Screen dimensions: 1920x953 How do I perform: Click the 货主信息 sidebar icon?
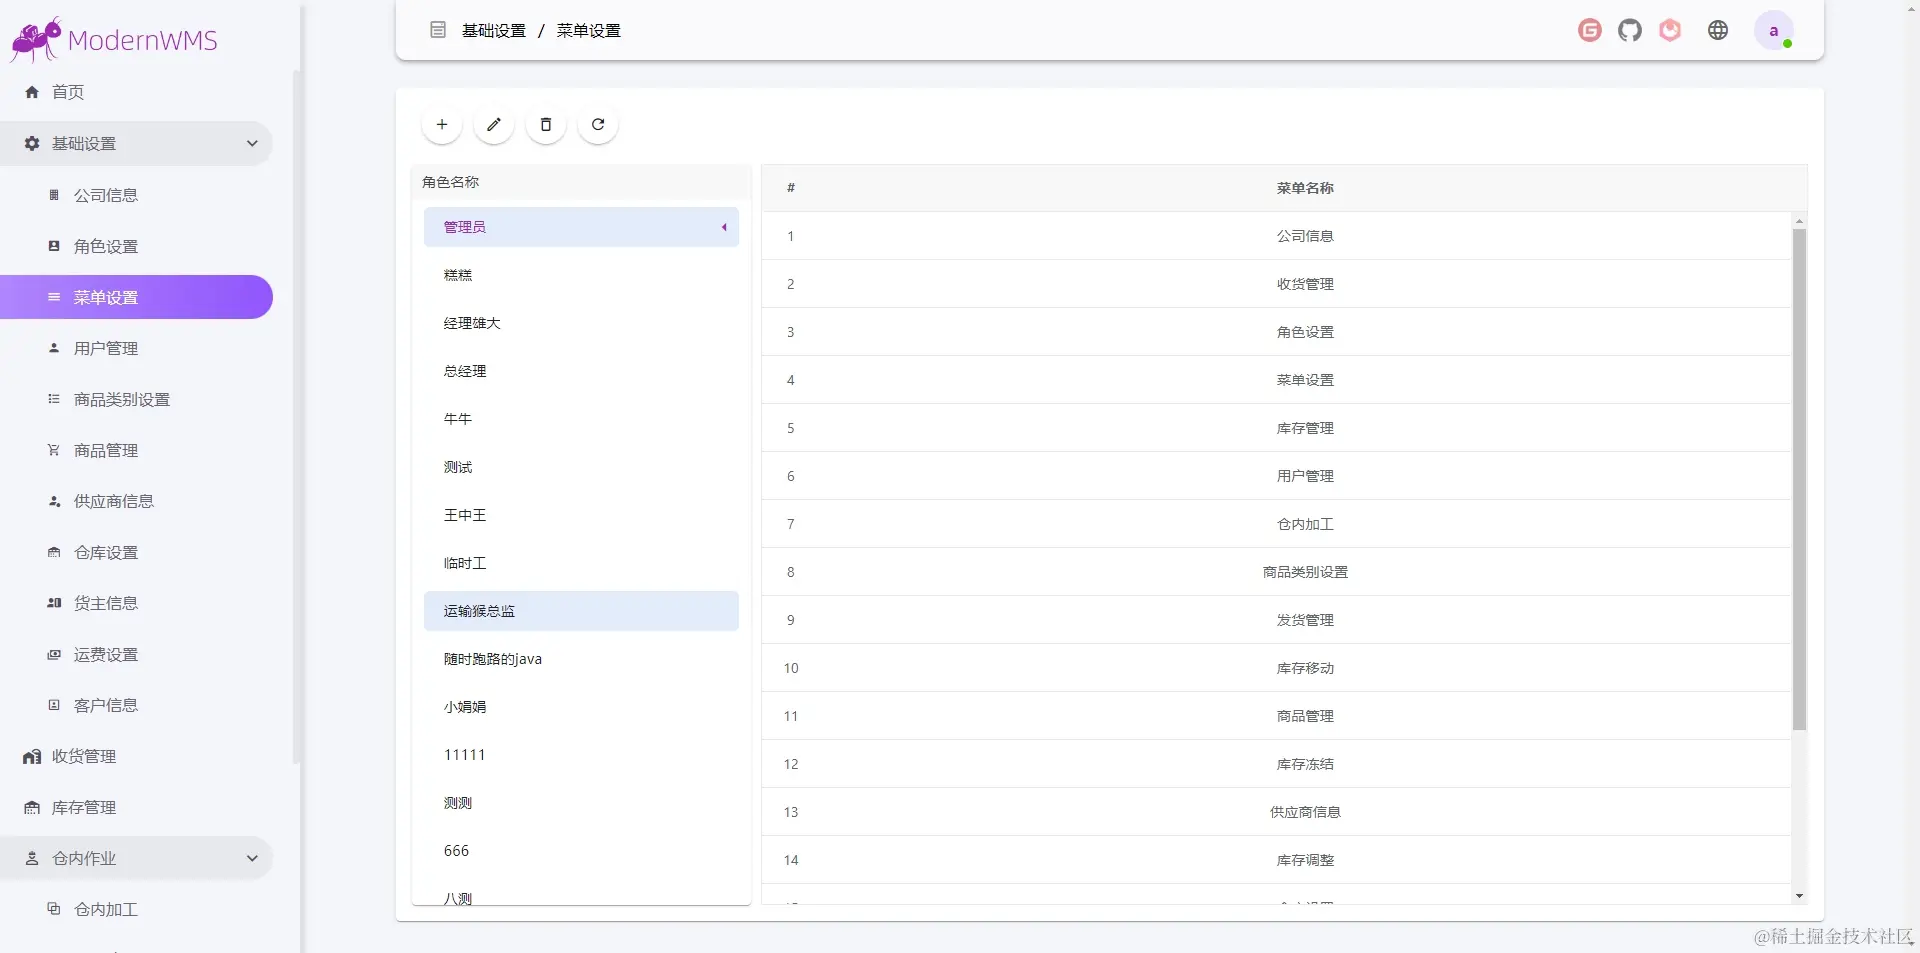coord(54,603)
